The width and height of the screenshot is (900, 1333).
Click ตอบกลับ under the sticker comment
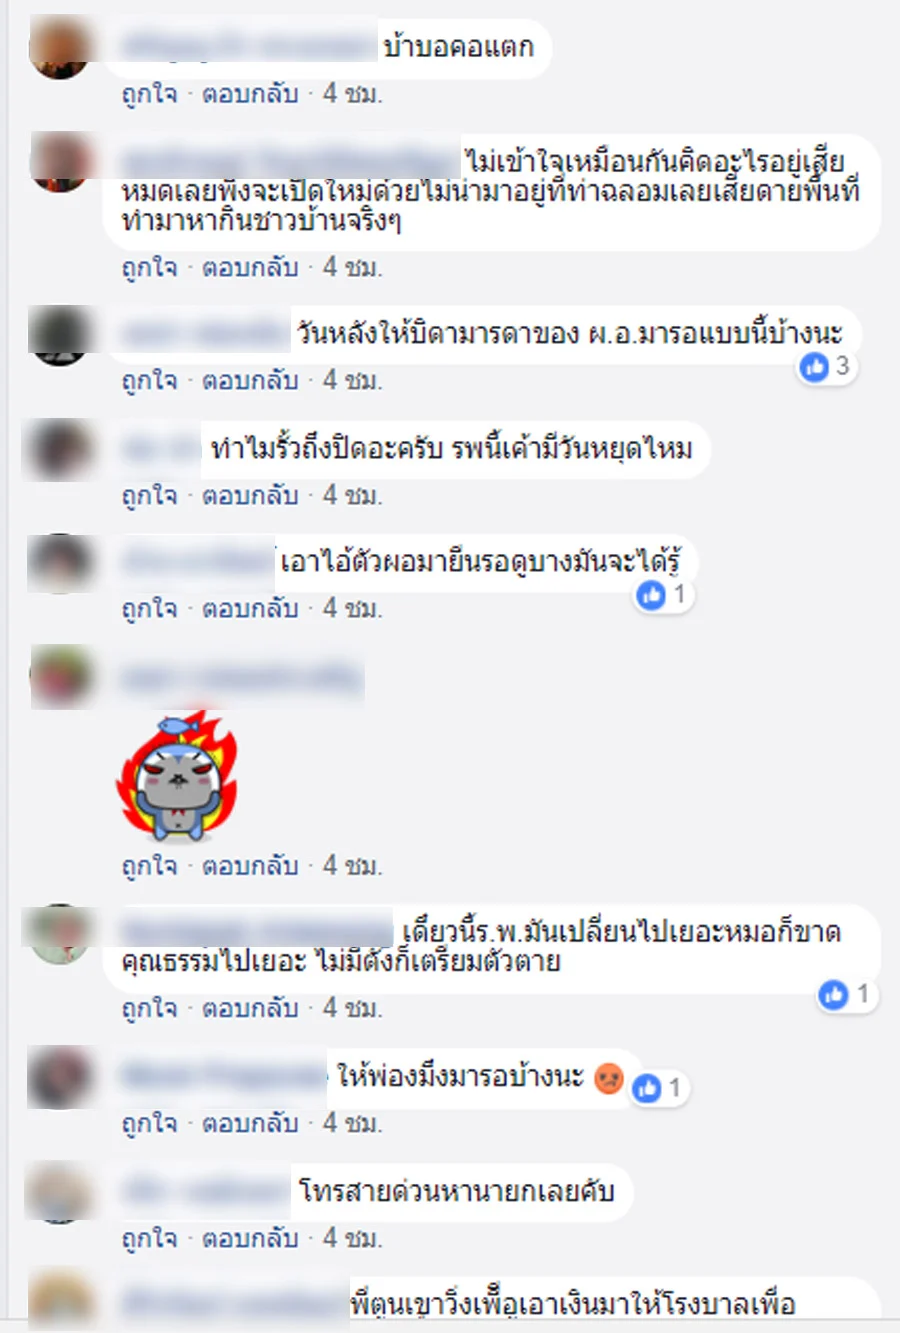[250, 866]
